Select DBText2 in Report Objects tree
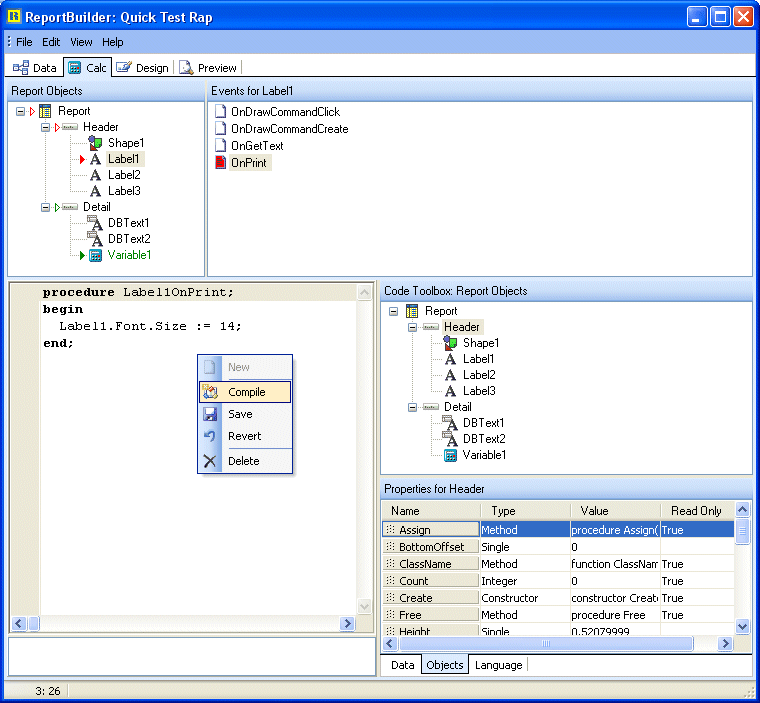The height and width of the screenshot is (703, 760). pyautogui.click(x=129, y=239)
